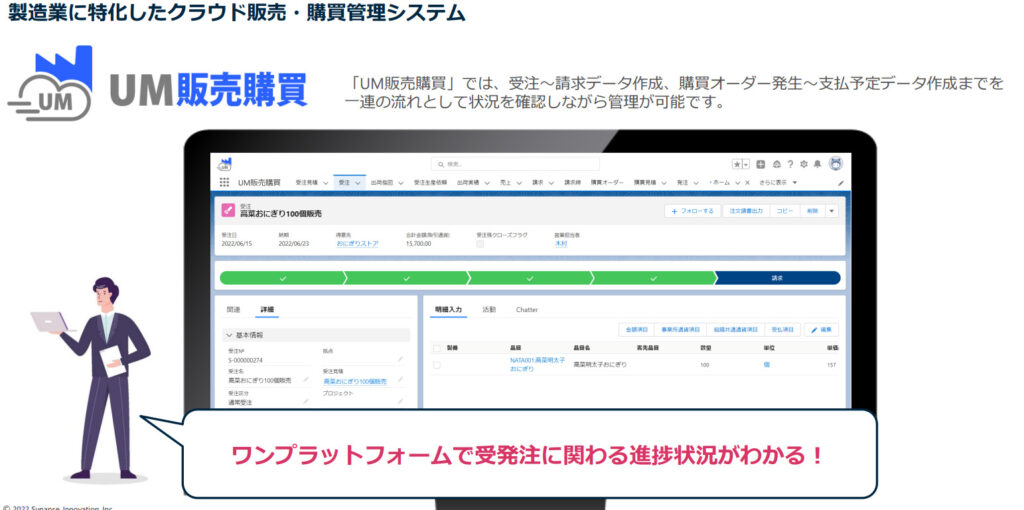
Task: Open the 受注見積 tab dropdown chevron
Action: point(326,183)
